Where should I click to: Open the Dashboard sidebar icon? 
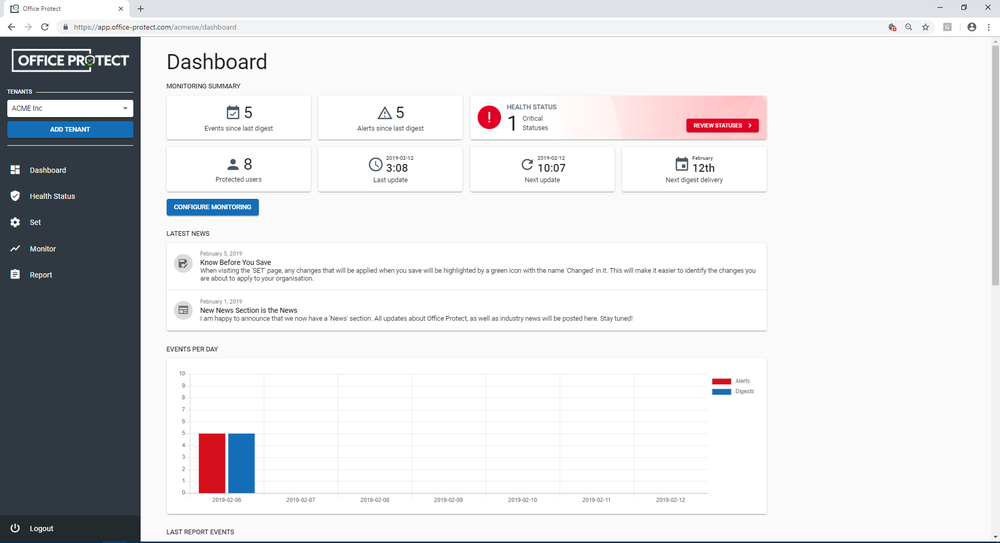[x=15, y=170]
